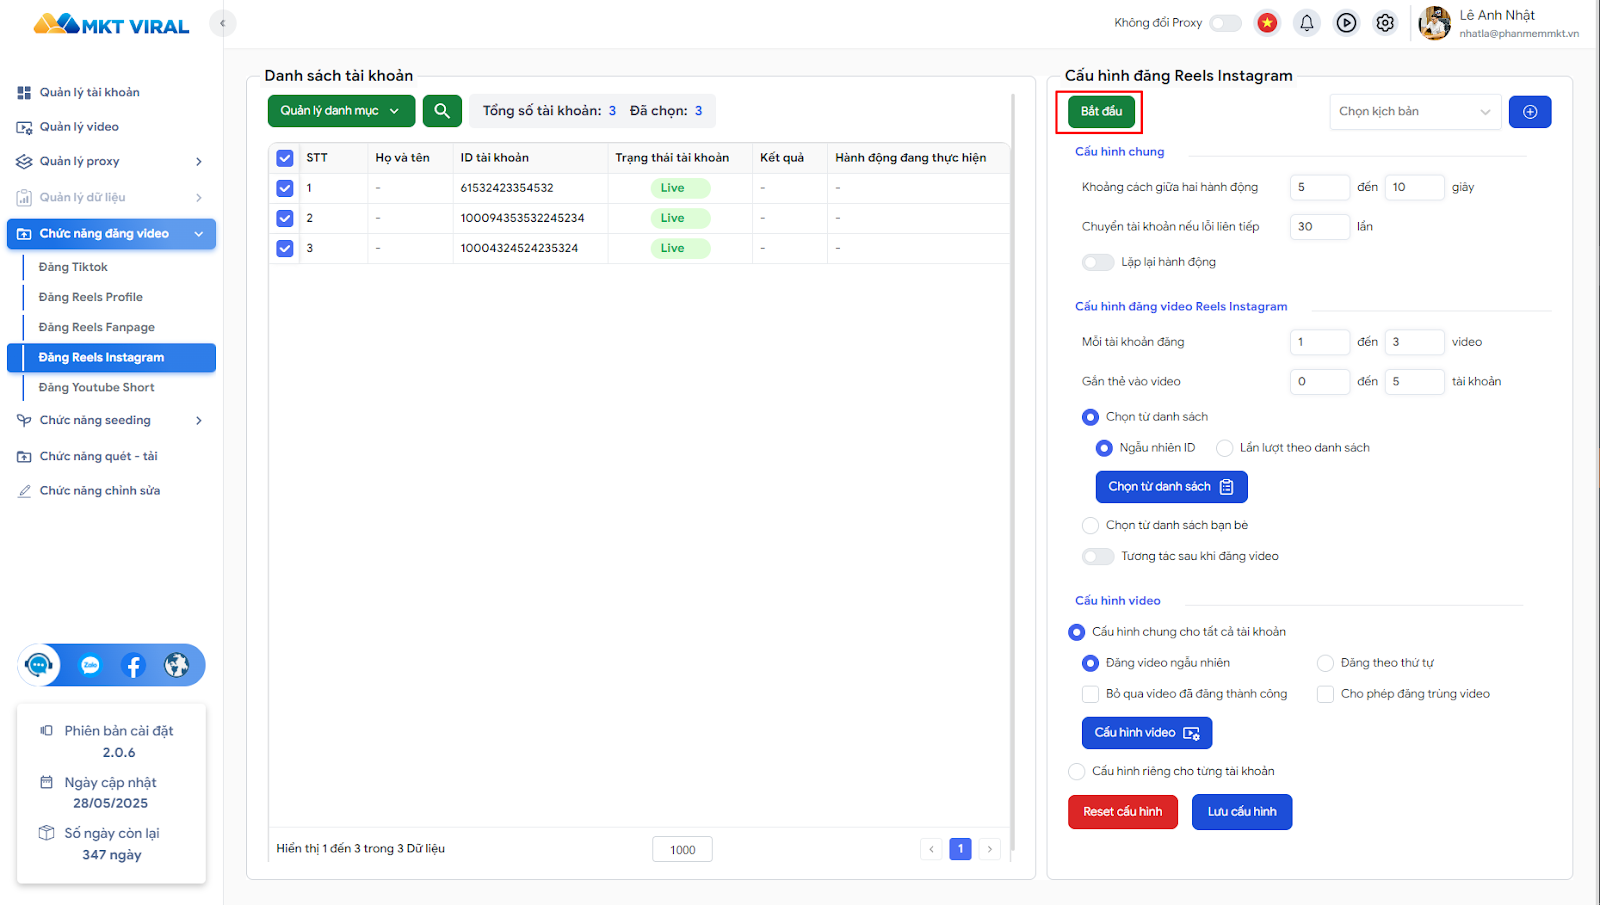
Task: Click the Cấu hình video button
Action: click(1147, 733)
